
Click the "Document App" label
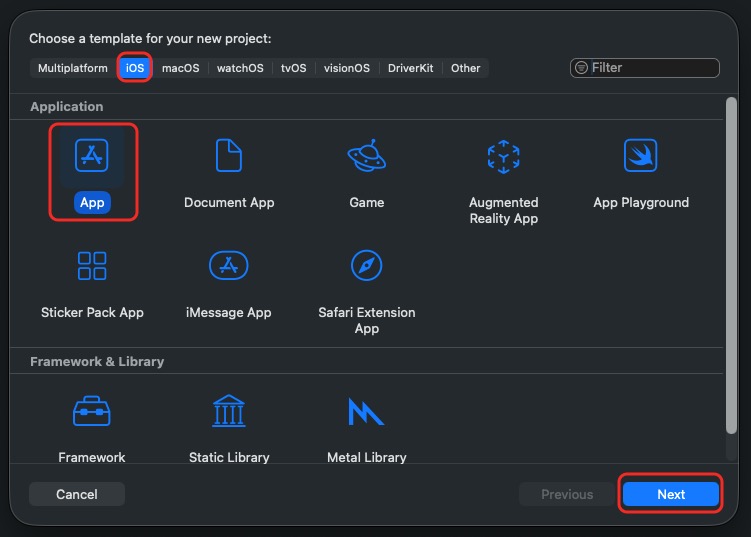[x=229, y=203]
